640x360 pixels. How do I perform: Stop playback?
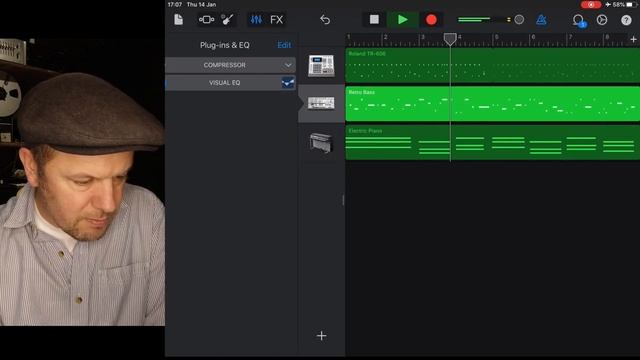pyautogui.click(x=374, y=20)
